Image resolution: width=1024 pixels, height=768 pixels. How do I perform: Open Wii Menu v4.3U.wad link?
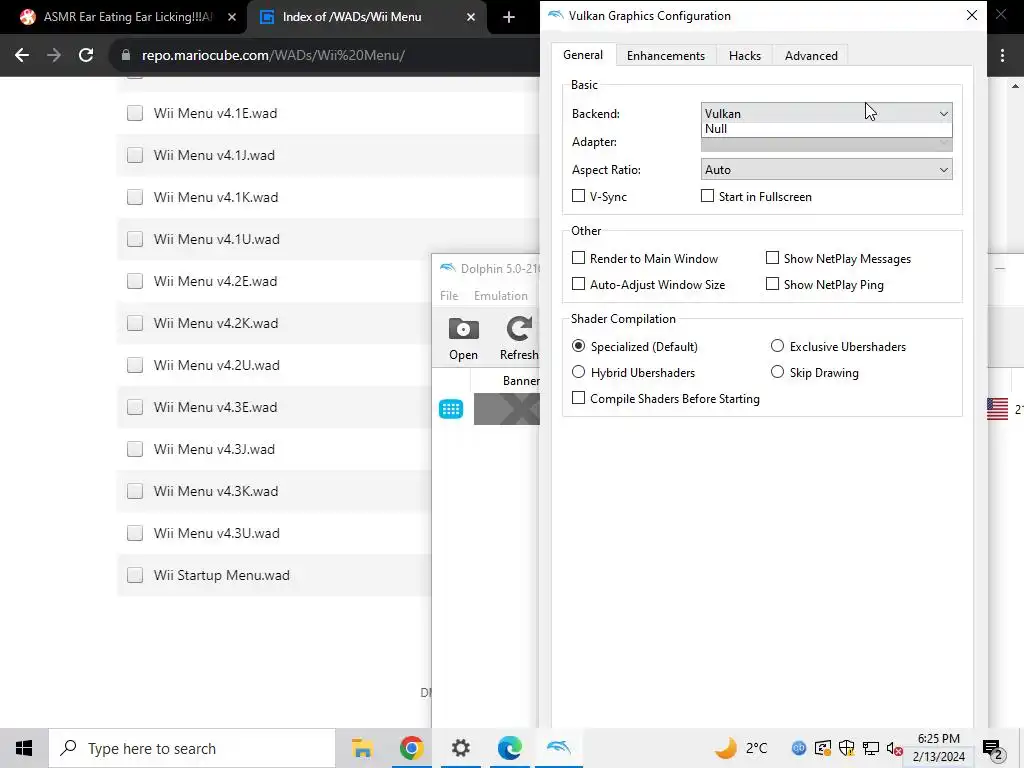click(x=216, y=533)
